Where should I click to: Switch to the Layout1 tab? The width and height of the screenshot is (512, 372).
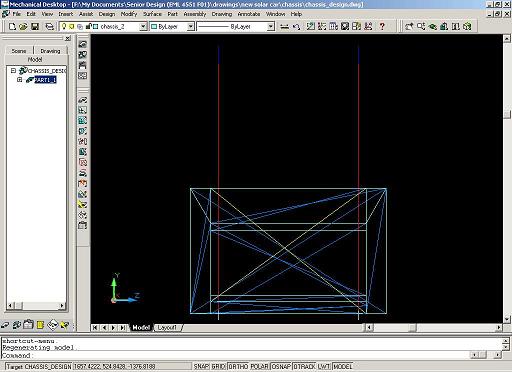[167, 328]
